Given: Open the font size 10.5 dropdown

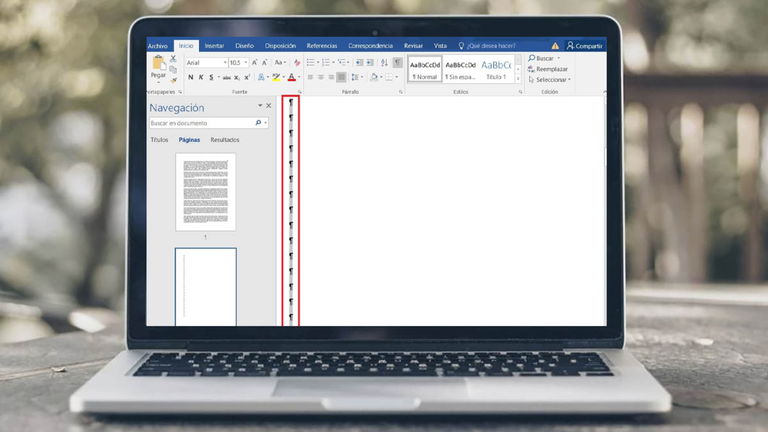Looking at the screenshot, I should tap(246, 62).
